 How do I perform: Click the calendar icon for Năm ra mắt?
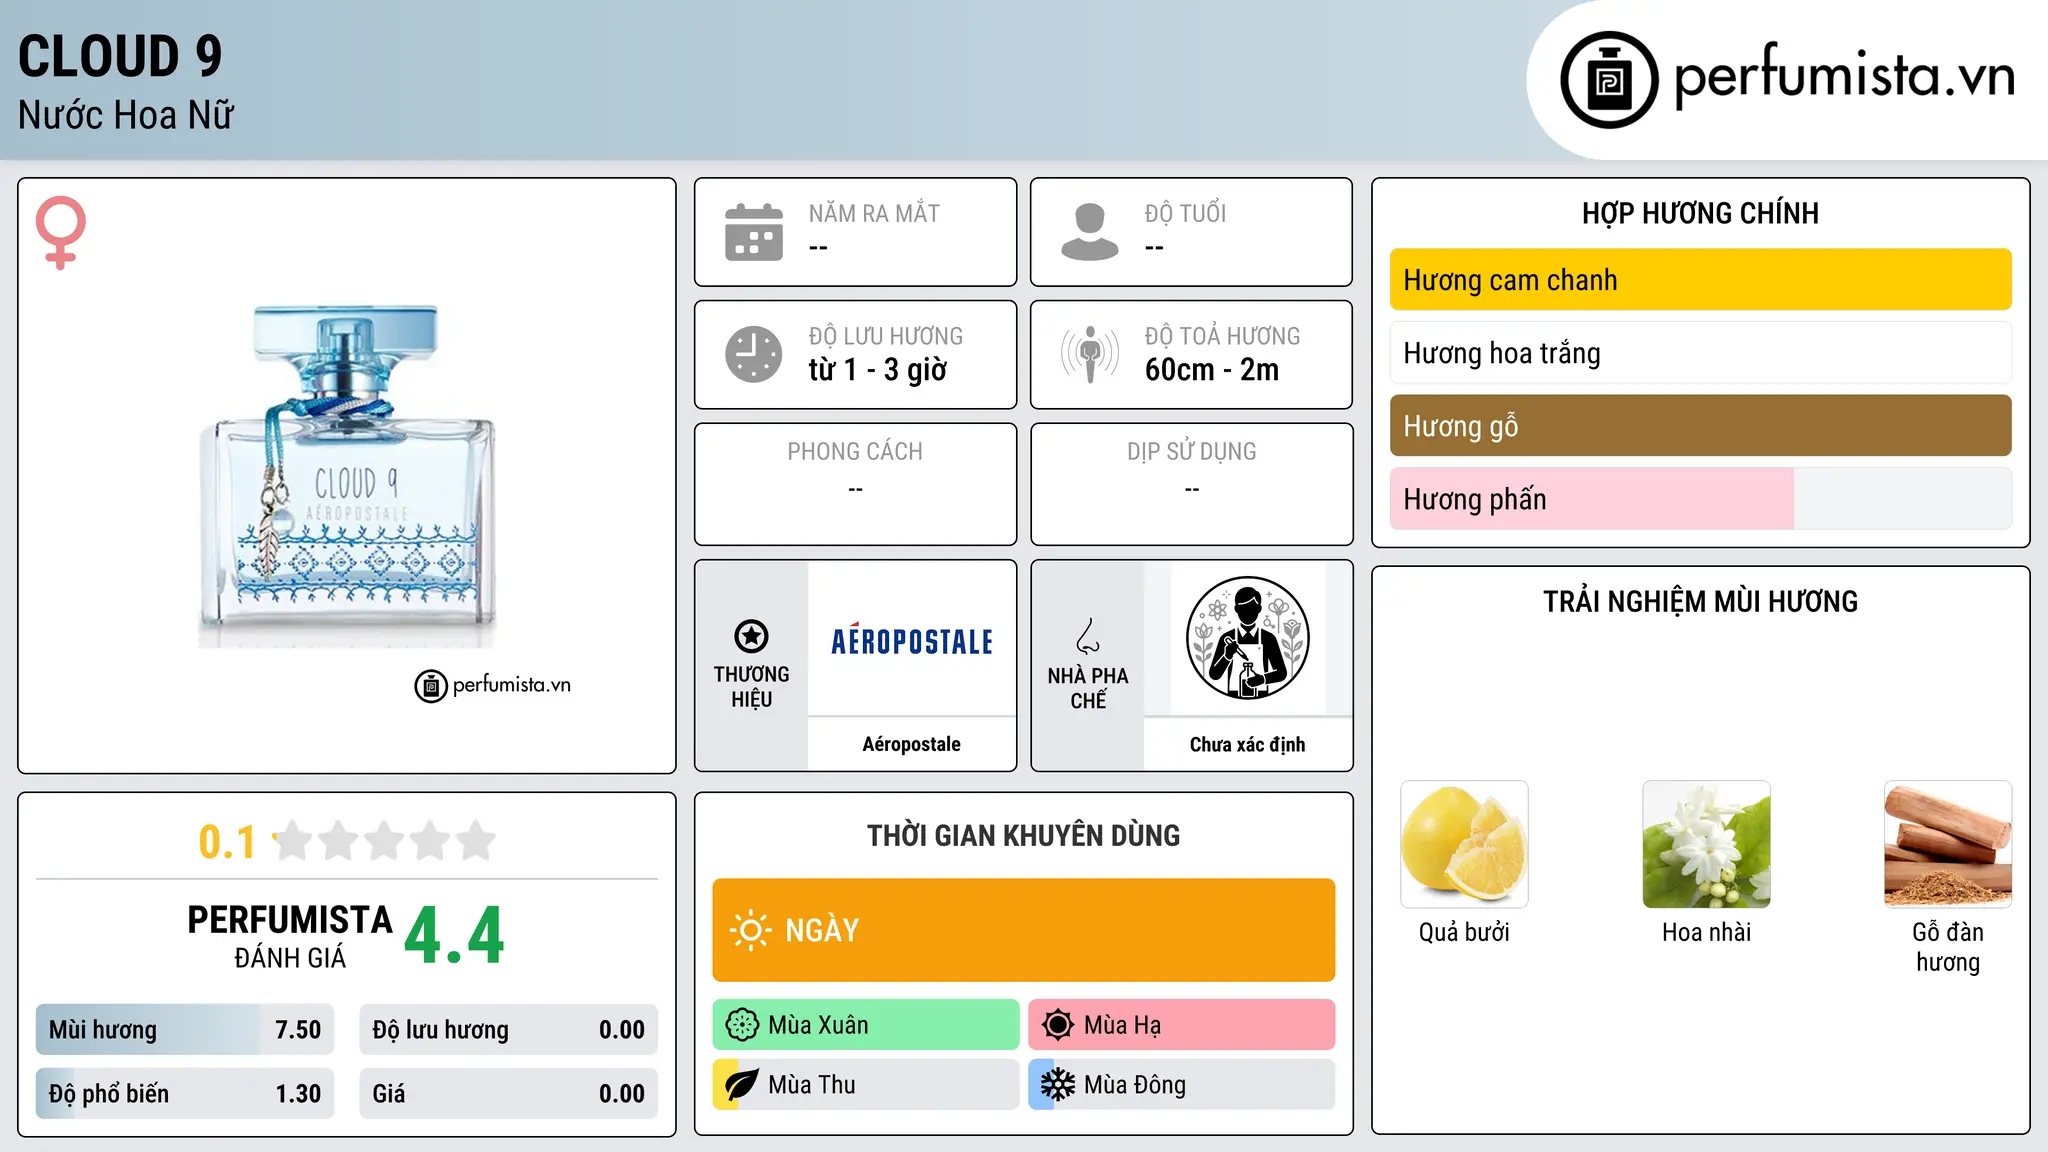754,232
